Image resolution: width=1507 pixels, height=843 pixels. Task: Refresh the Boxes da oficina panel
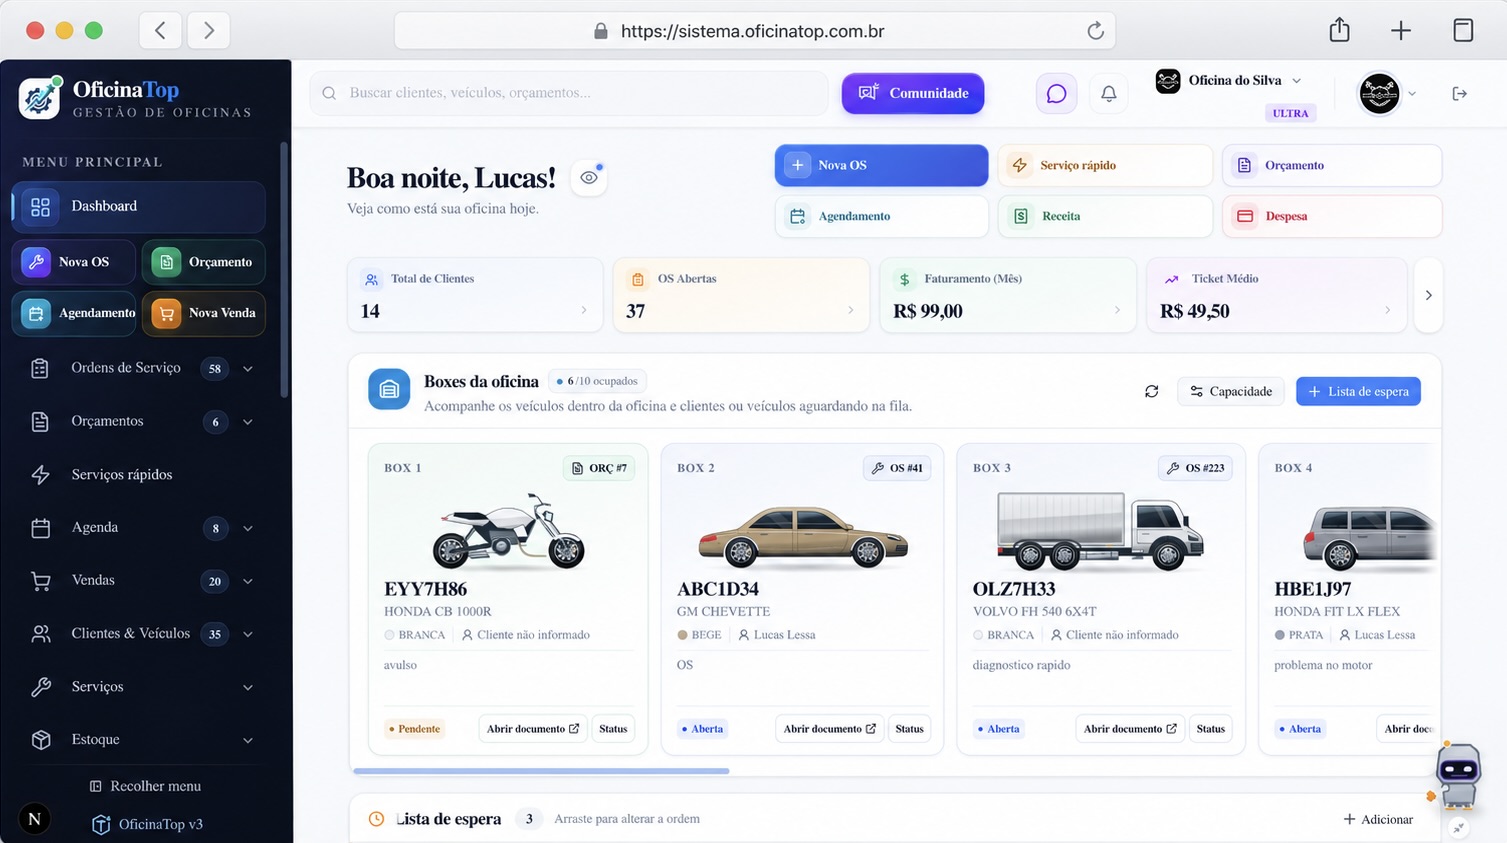1152,392
